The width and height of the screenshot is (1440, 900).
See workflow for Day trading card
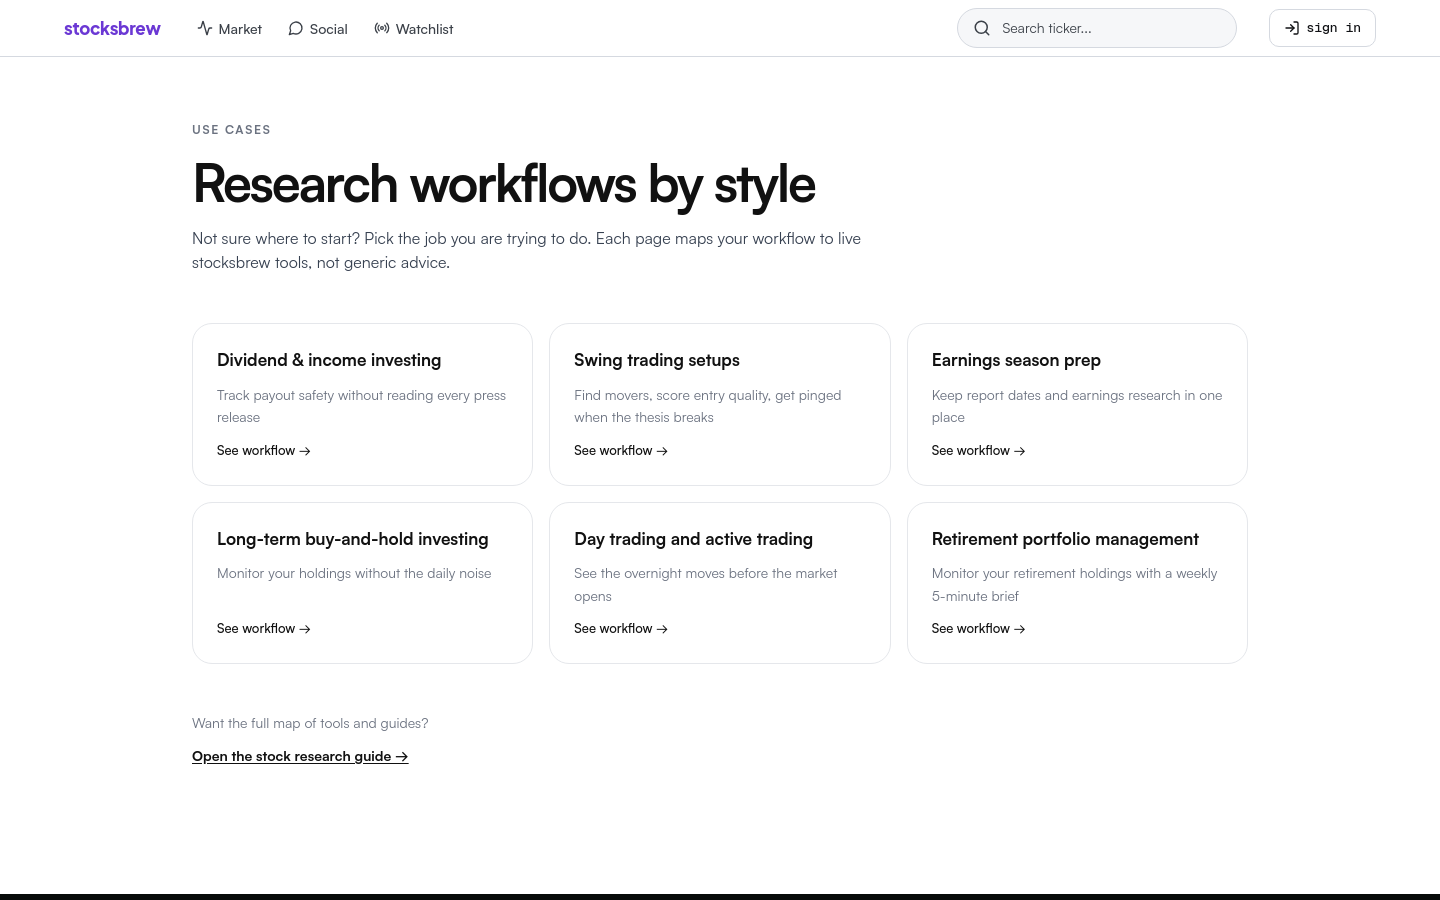621,629
